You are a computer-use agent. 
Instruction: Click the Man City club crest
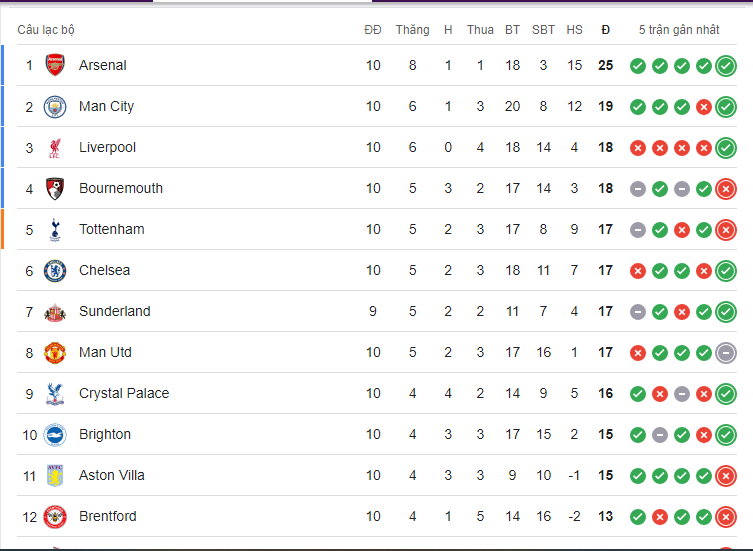point(55,107)
